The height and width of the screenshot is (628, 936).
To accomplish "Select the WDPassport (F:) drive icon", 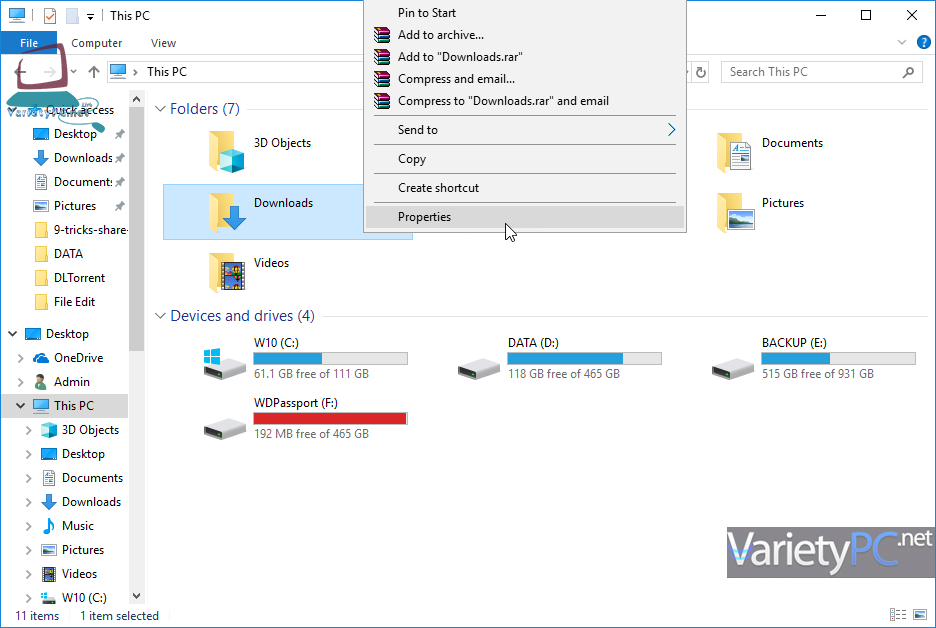I will click(225, 424).
